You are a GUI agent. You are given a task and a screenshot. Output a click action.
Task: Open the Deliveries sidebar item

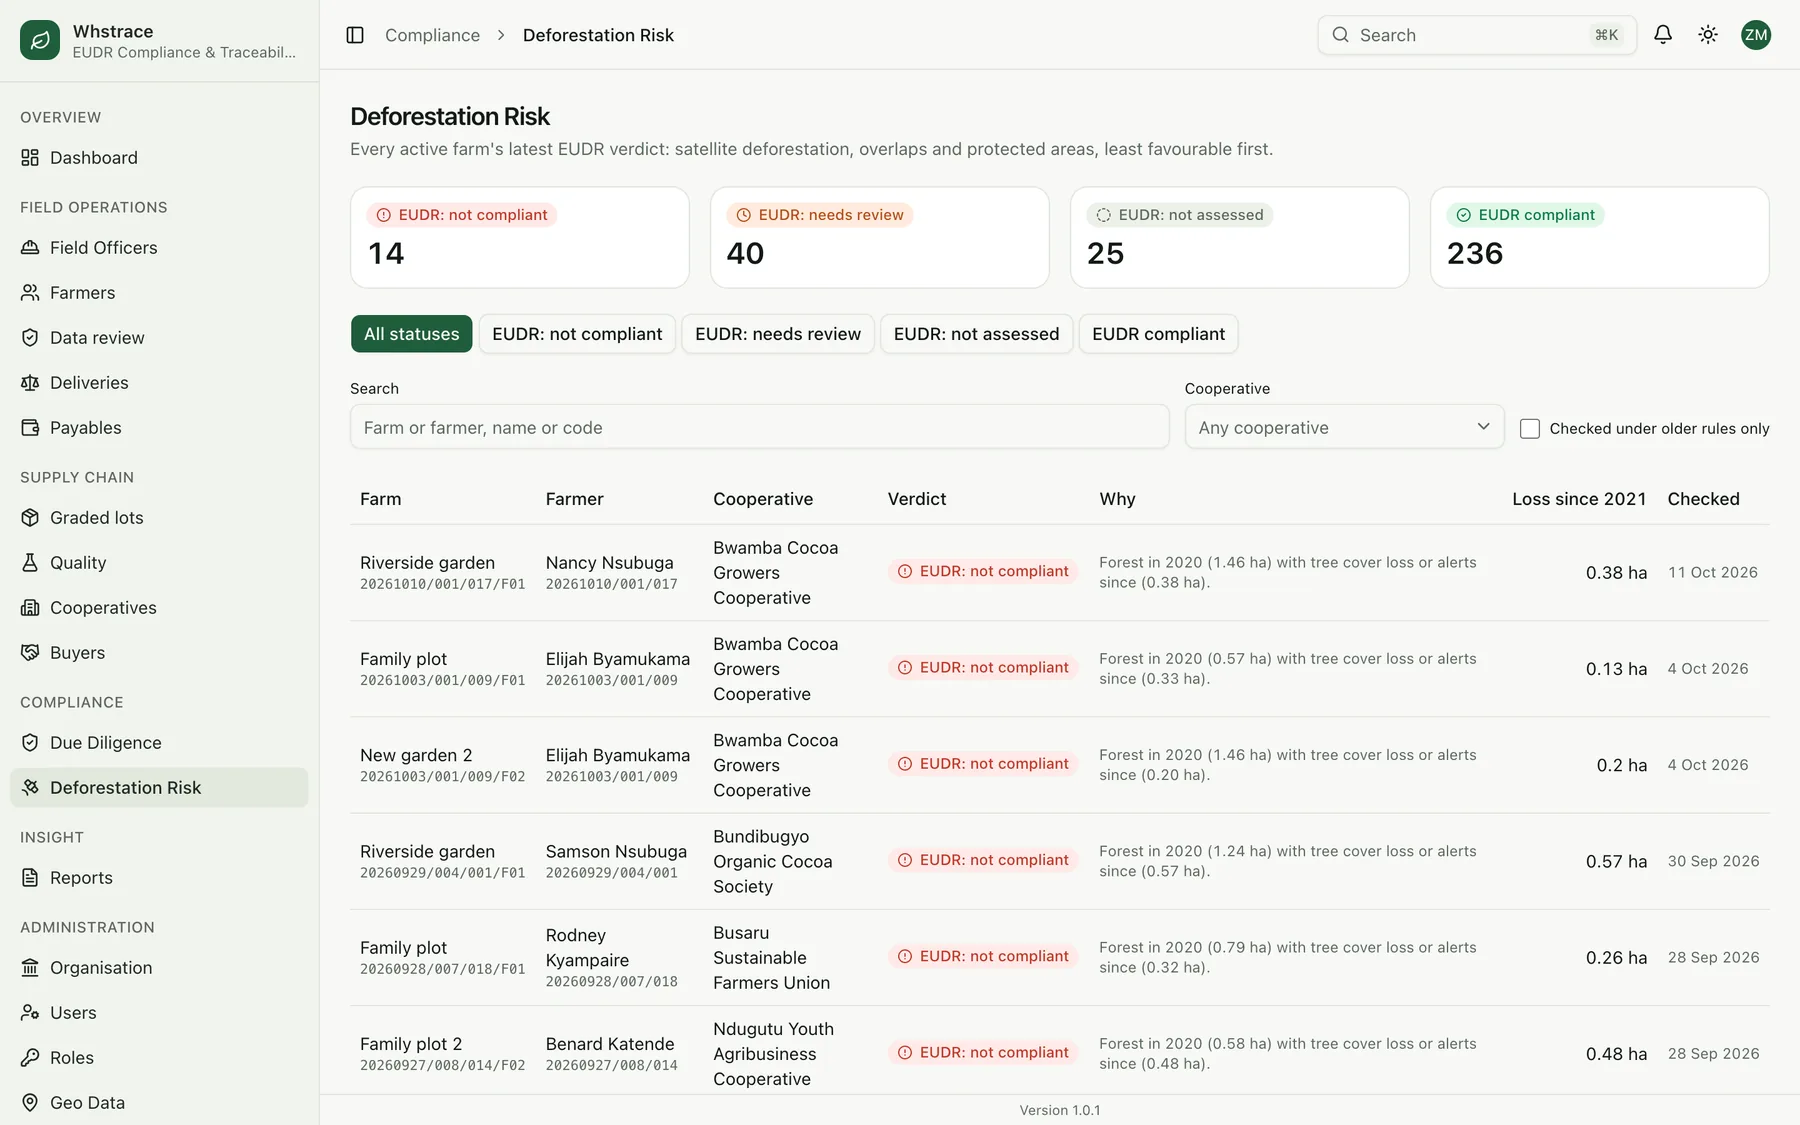coord(159,383)
